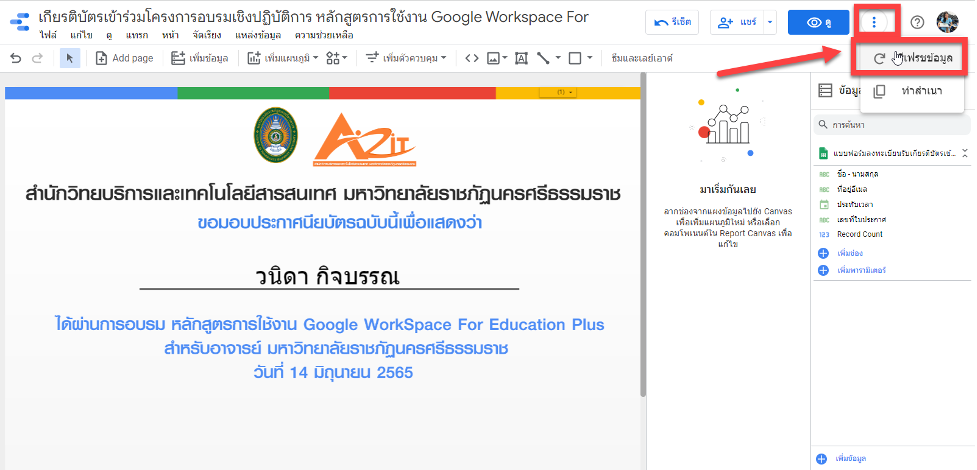Open the image insert dropdown
977x470 pixels.
point(497,58)
